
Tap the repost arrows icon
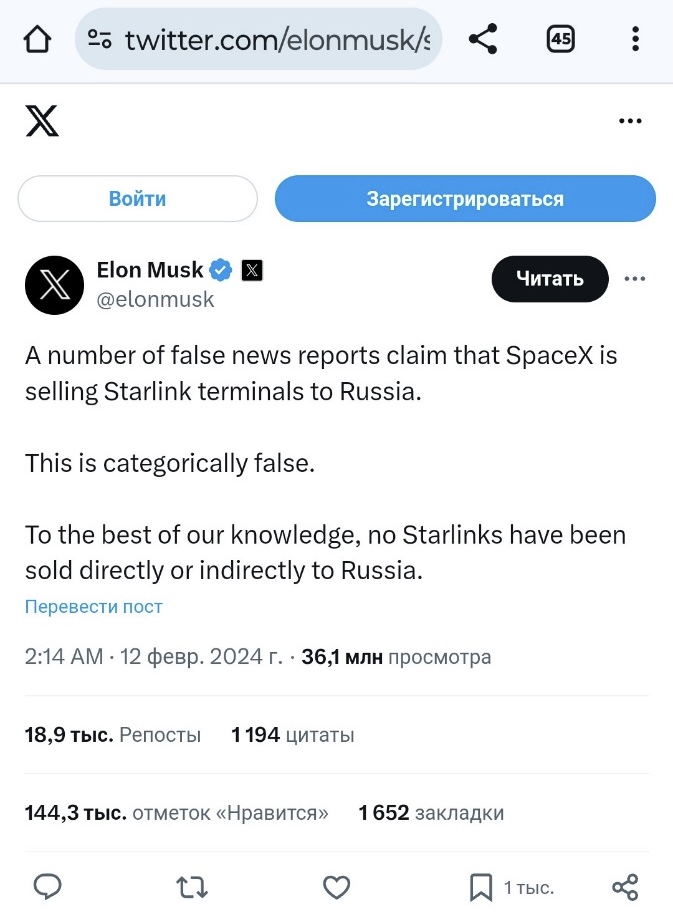[192, 887]
